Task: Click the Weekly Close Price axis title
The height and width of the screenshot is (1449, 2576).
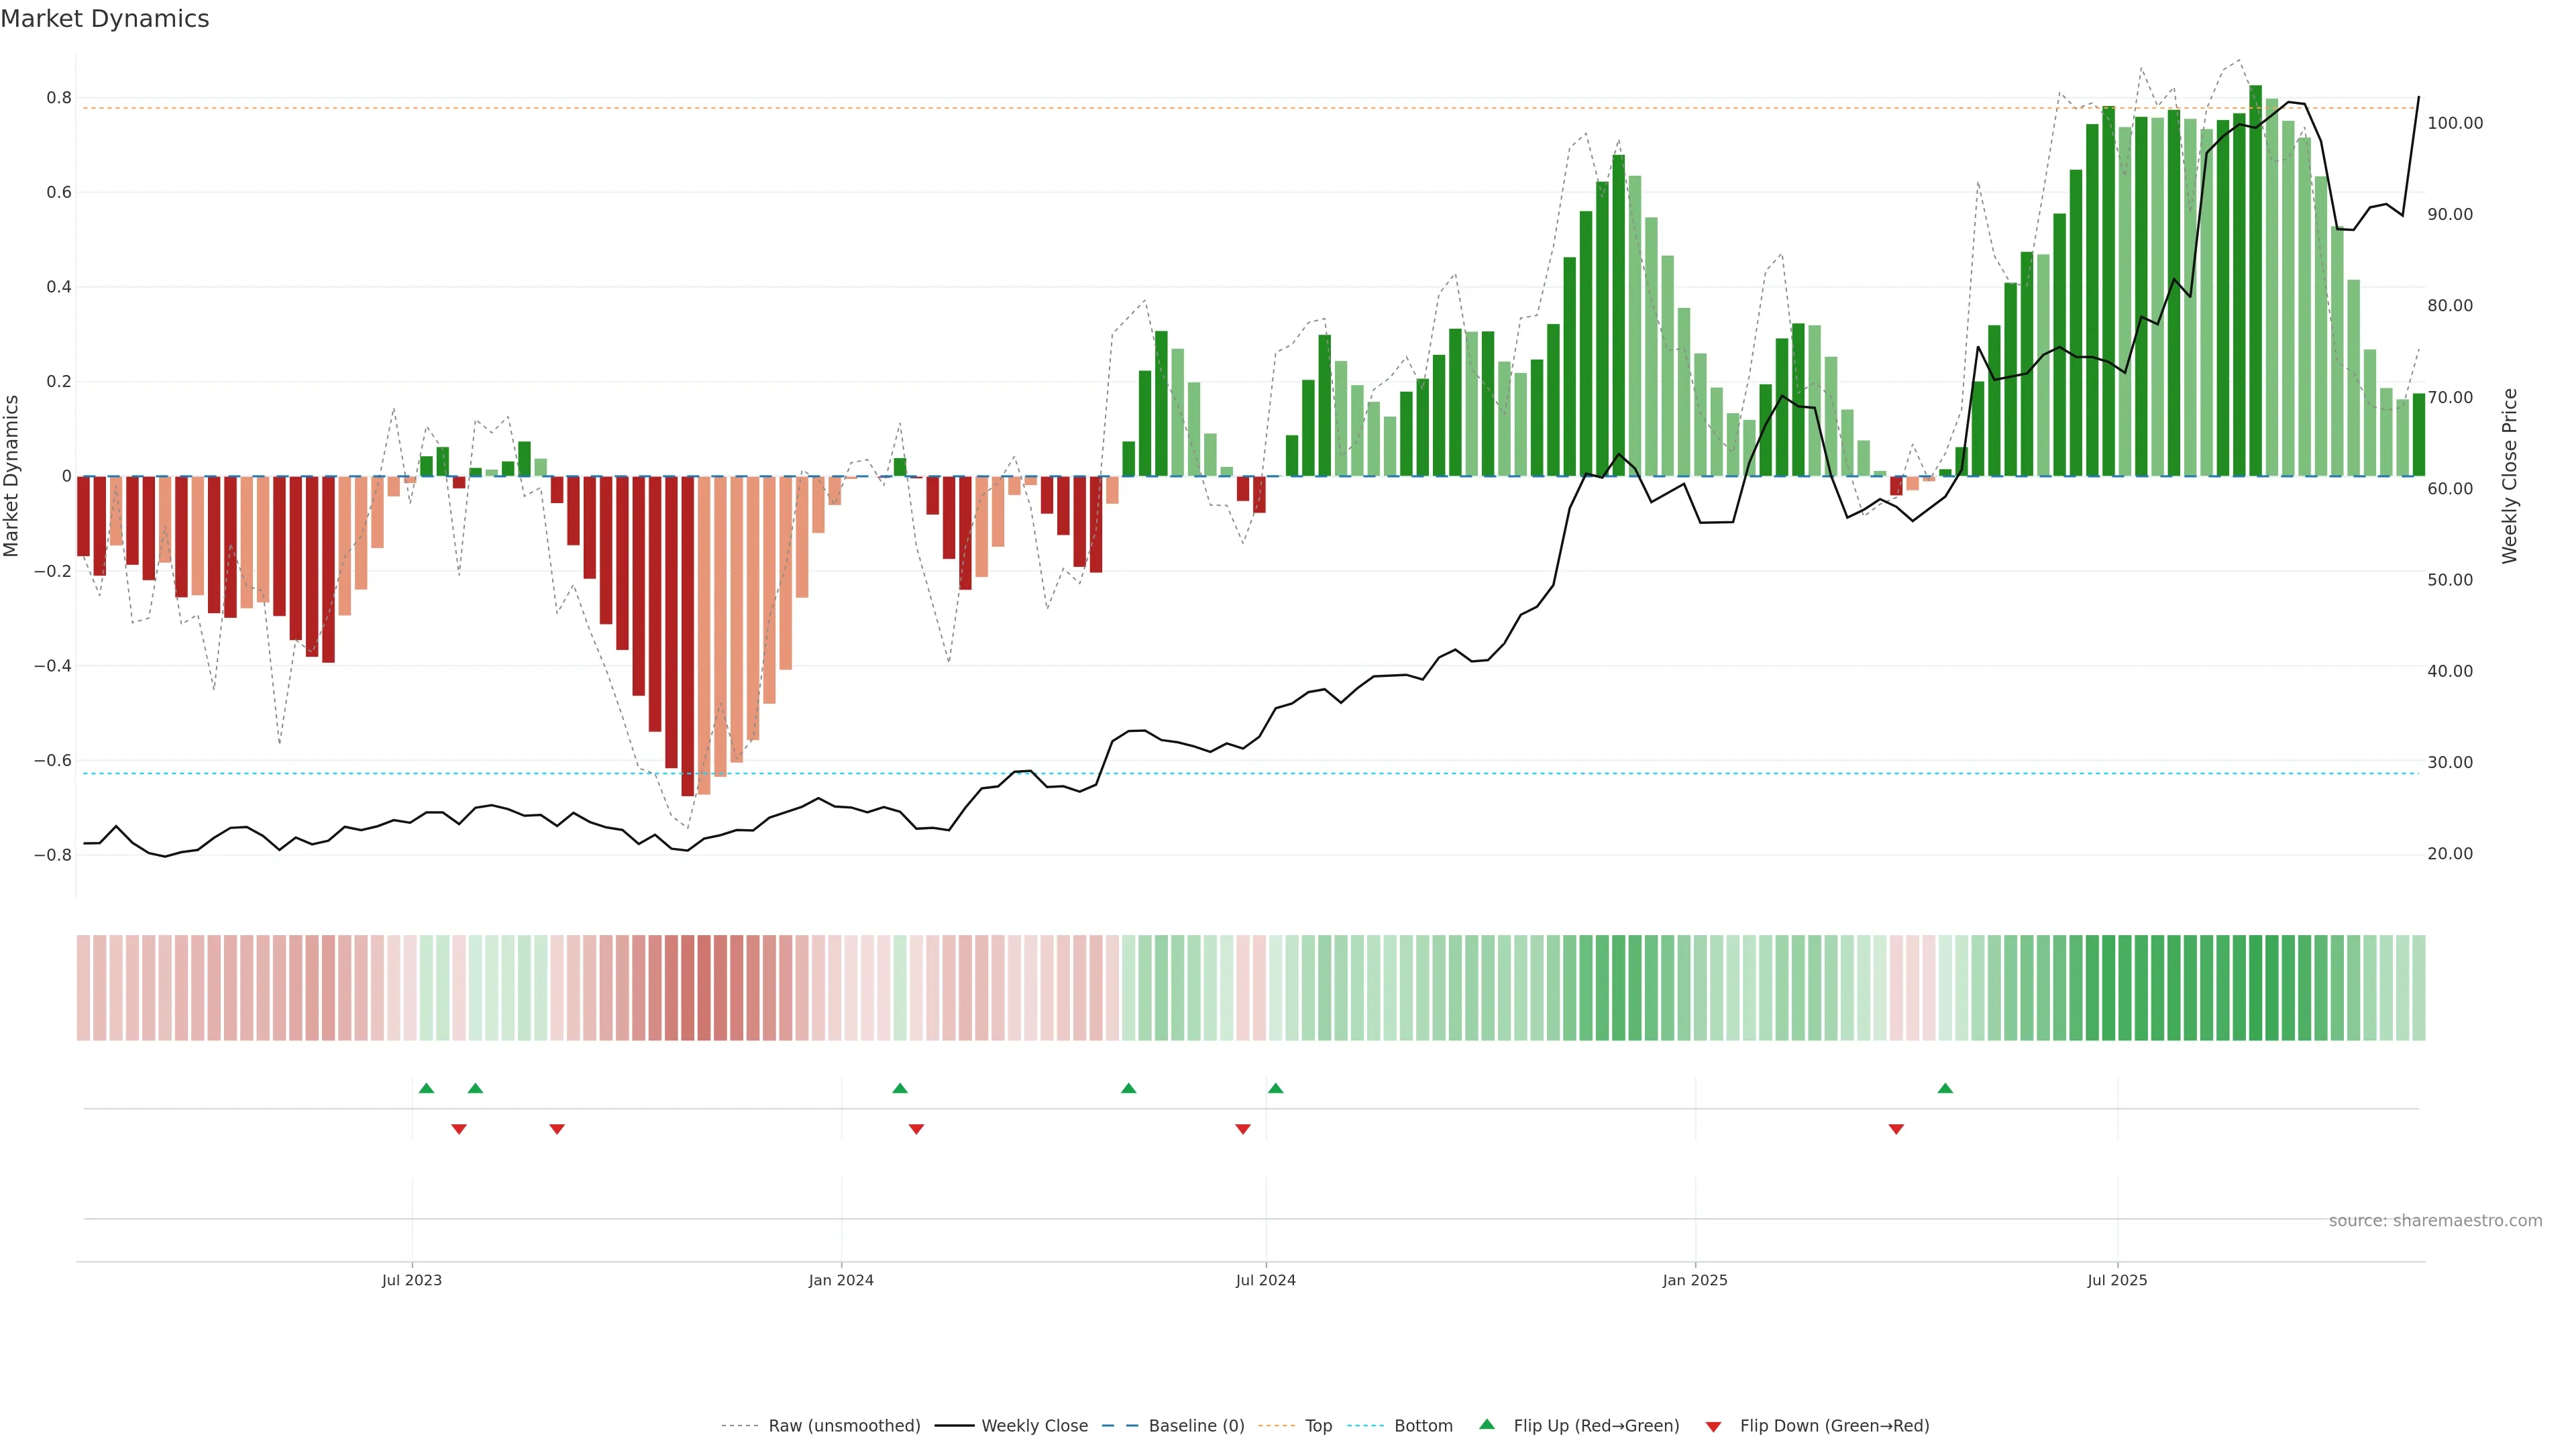Action: 2510,476
